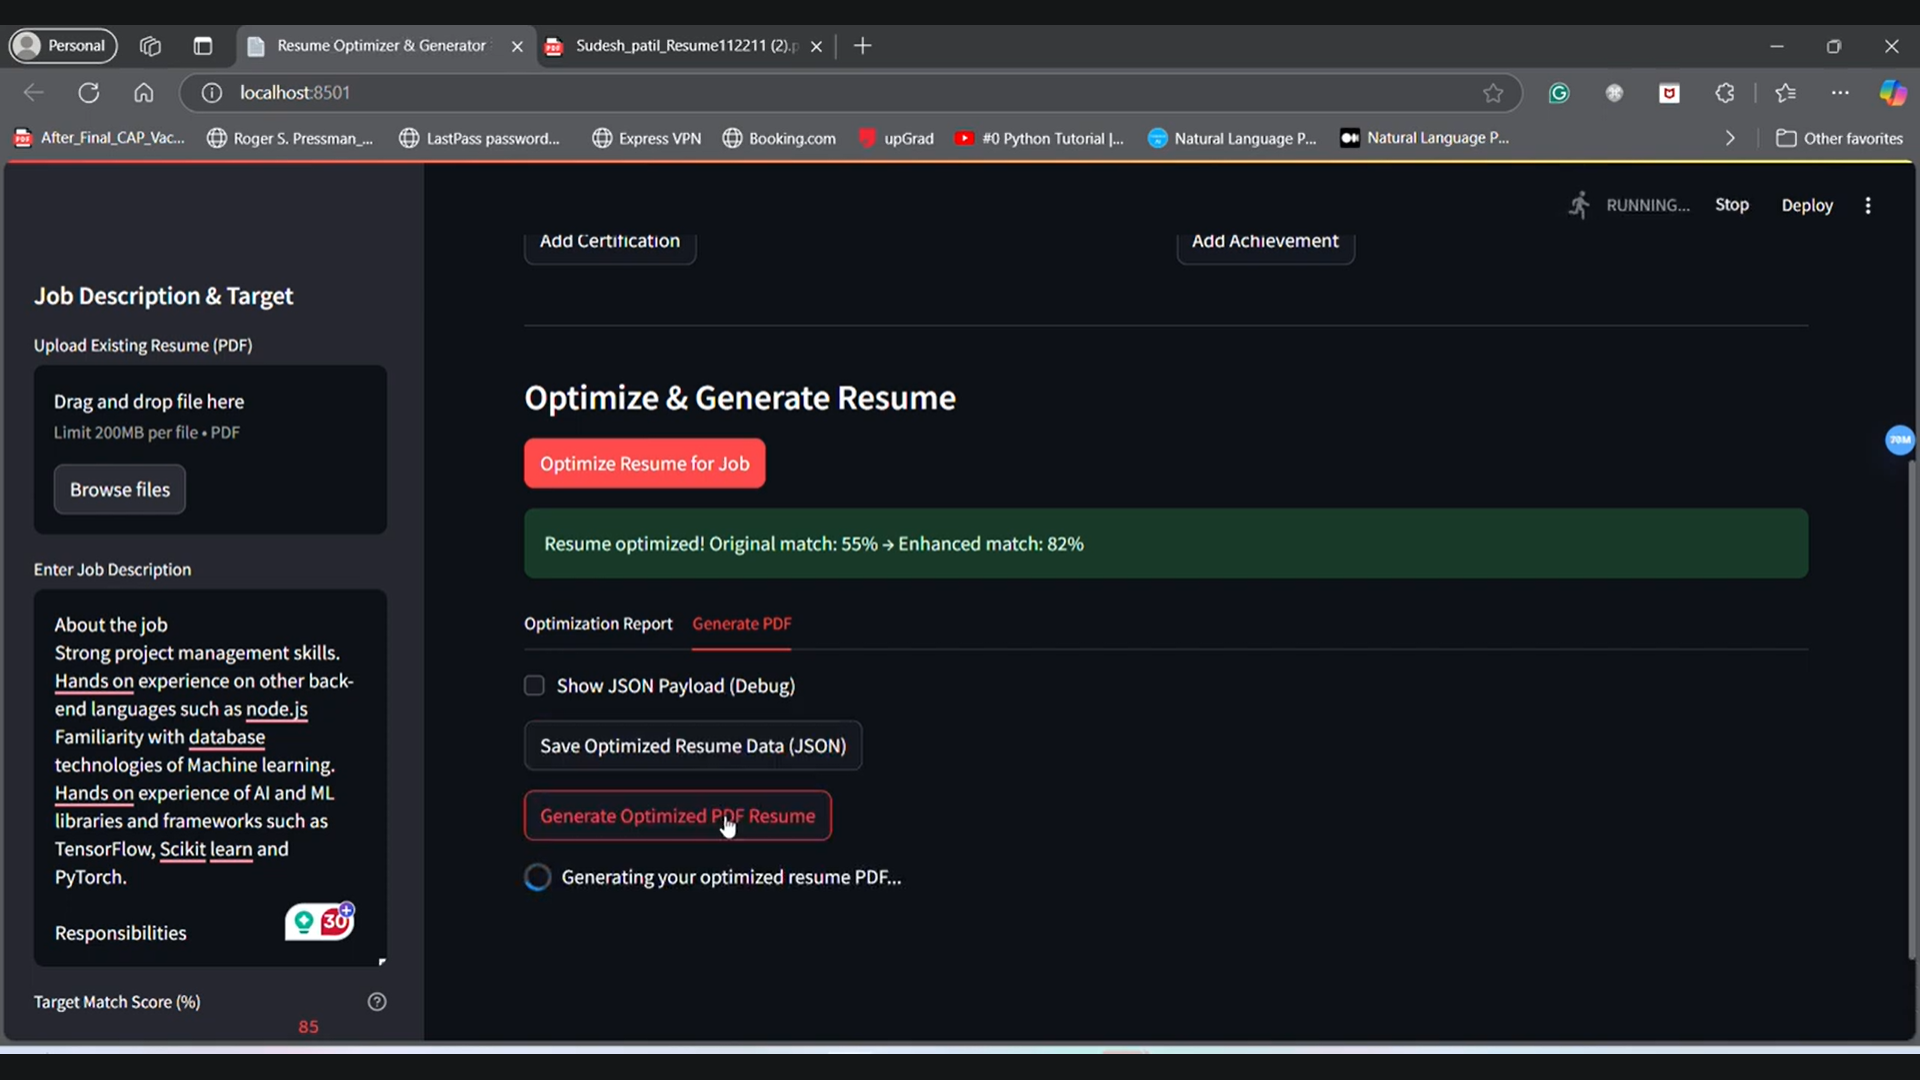Click Generate Optimized PDF Resume button
This screenshot has height=1080, width=1920.
(677, 816)
